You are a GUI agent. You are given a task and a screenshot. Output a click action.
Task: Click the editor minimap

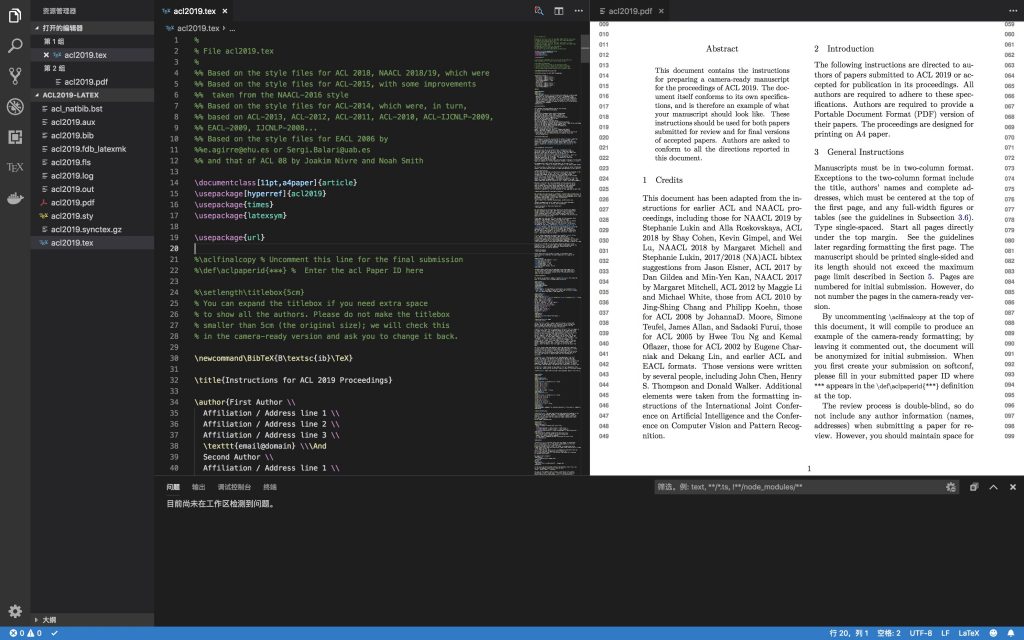point(556,255)
